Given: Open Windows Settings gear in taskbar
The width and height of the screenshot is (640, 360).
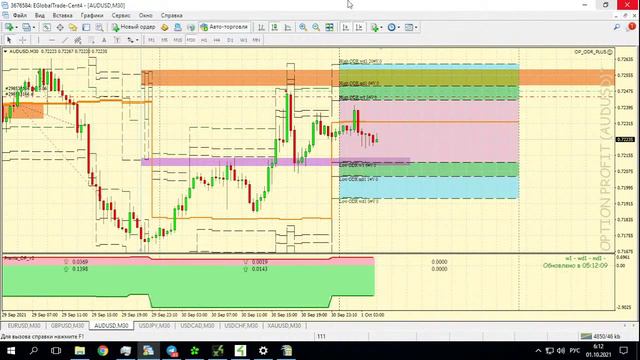Looking at the screenshot, I should 263,351.
